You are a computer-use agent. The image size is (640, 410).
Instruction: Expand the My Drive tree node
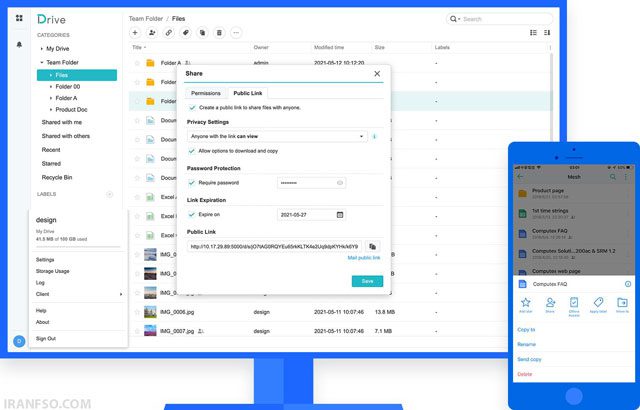[x=42, y=49]
